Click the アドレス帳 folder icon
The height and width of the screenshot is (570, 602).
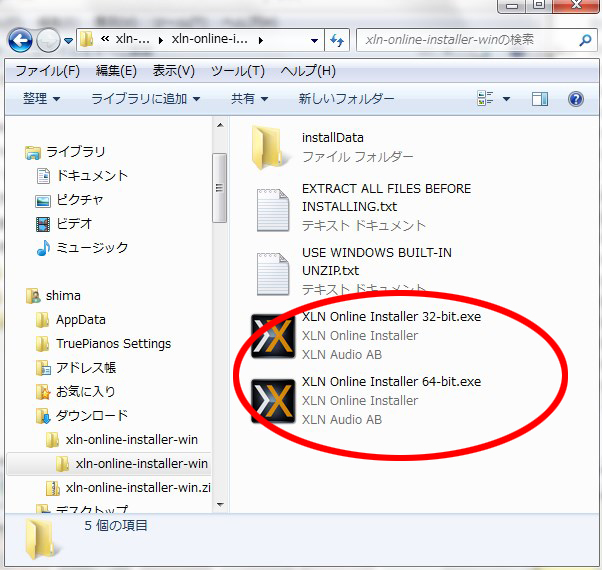tap(43, 368)
